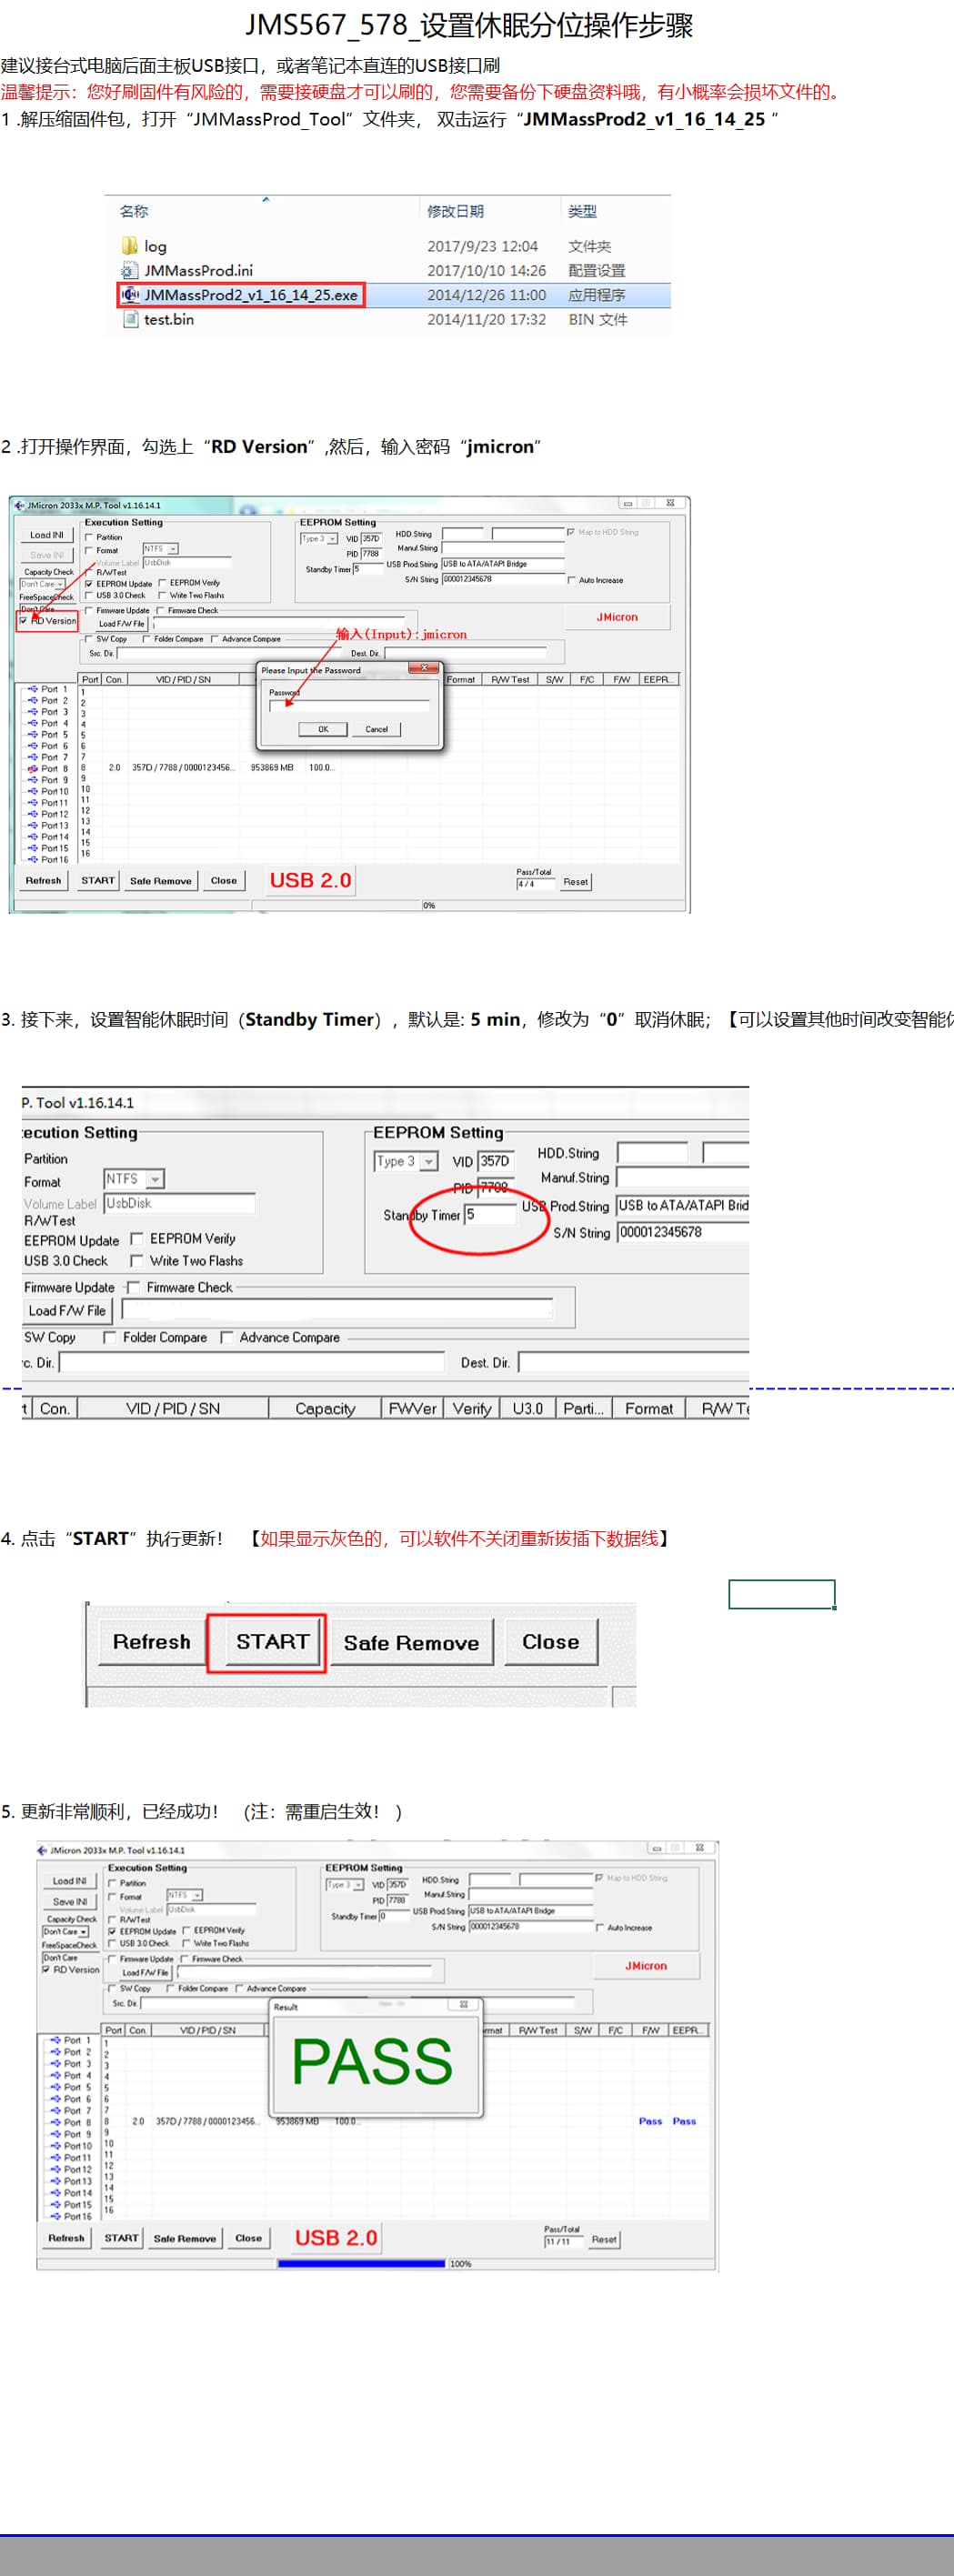The width and height of the screenshot is (954, 2576).
Task: Click Load F/W File button in enlarged step 3 view
Action: [67, 1311]
